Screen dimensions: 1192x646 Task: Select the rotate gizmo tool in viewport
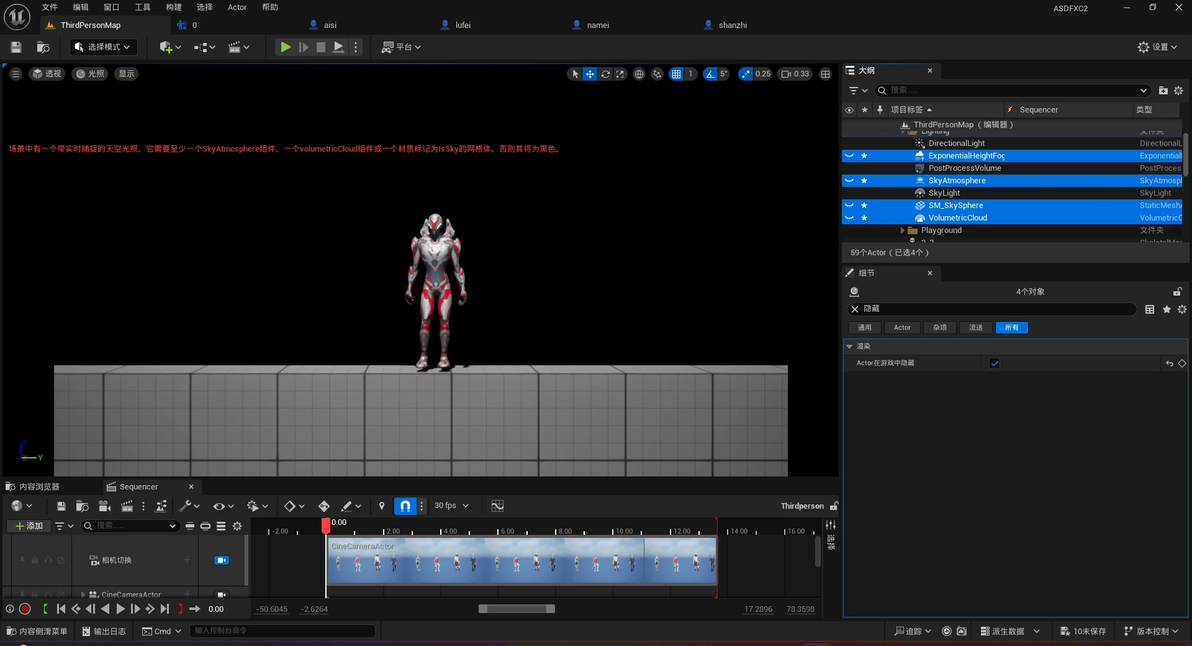tap(605, 74)
